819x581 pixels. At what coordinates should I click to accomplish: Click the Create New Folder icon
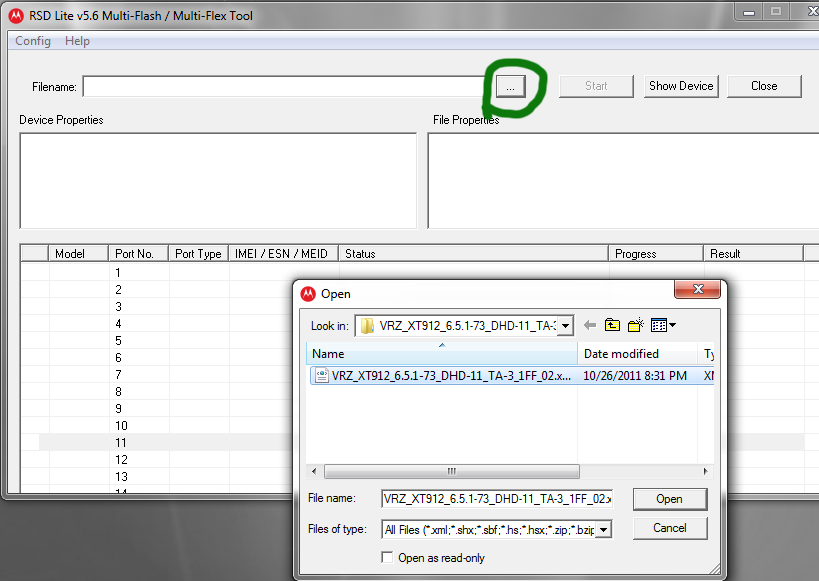(x=636, y=326)
